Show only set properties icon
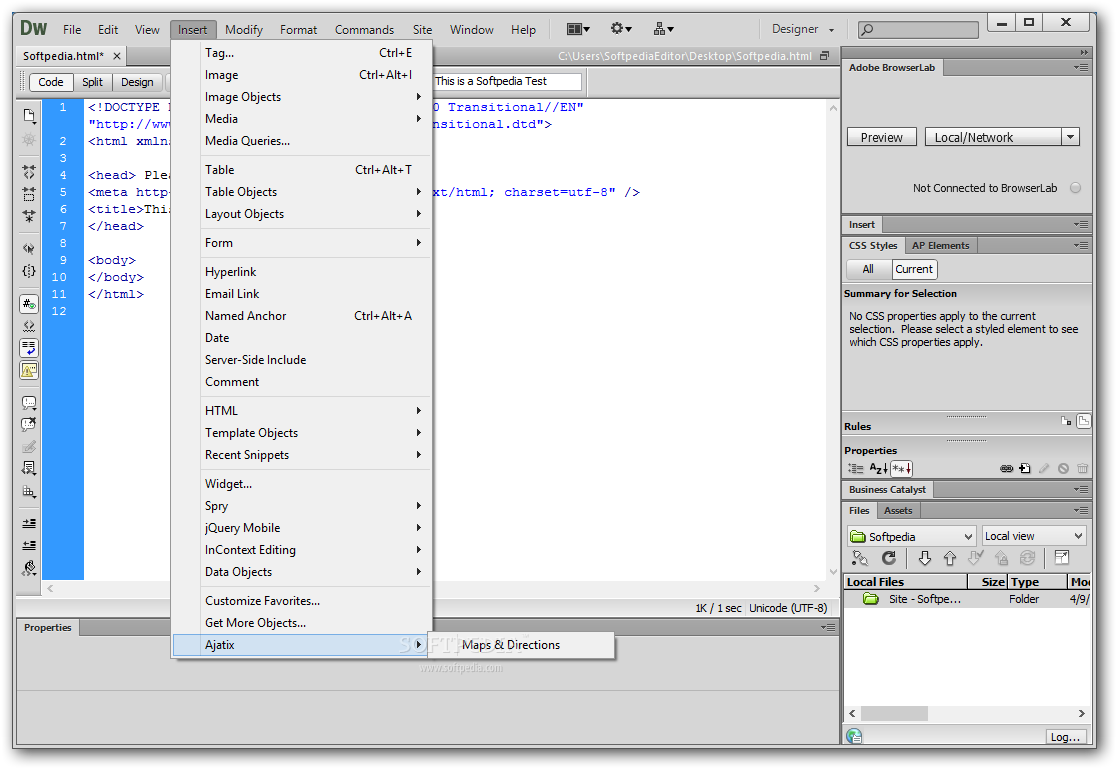The image size is (1117, 769). coord(901,468)
